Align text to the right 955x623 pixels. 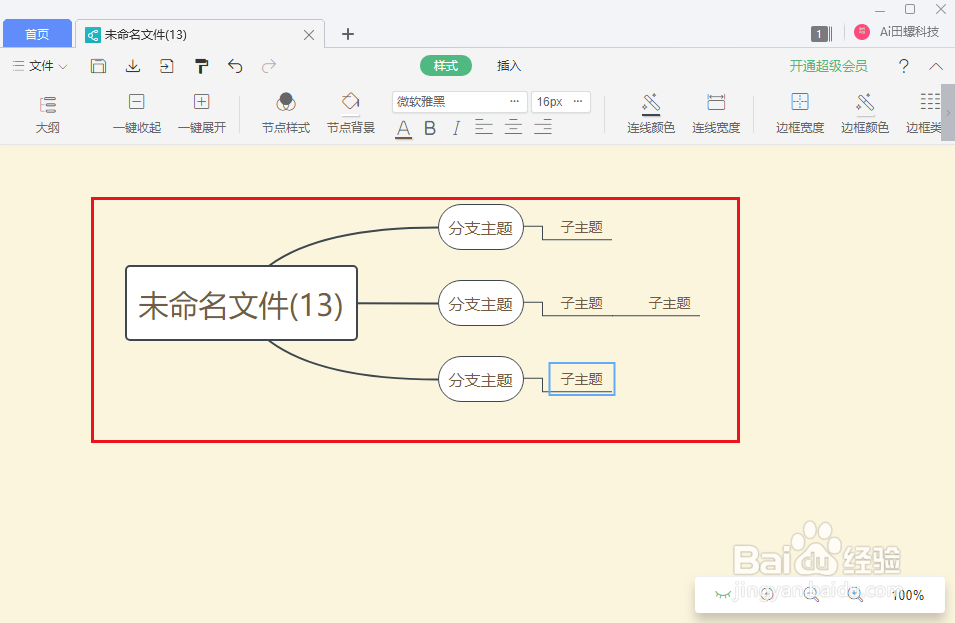(543, 127)
